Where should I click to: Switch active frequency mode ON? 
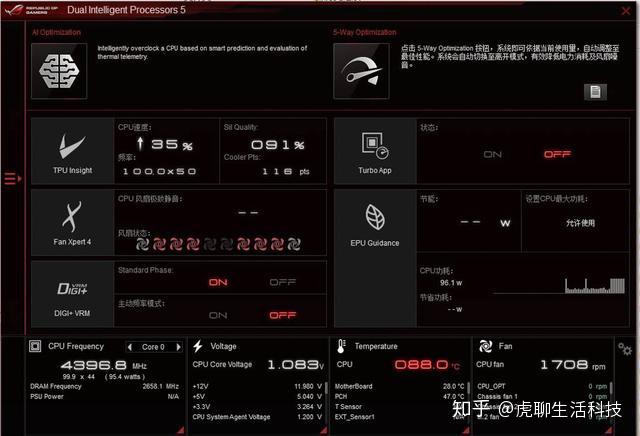click(218, 315)
